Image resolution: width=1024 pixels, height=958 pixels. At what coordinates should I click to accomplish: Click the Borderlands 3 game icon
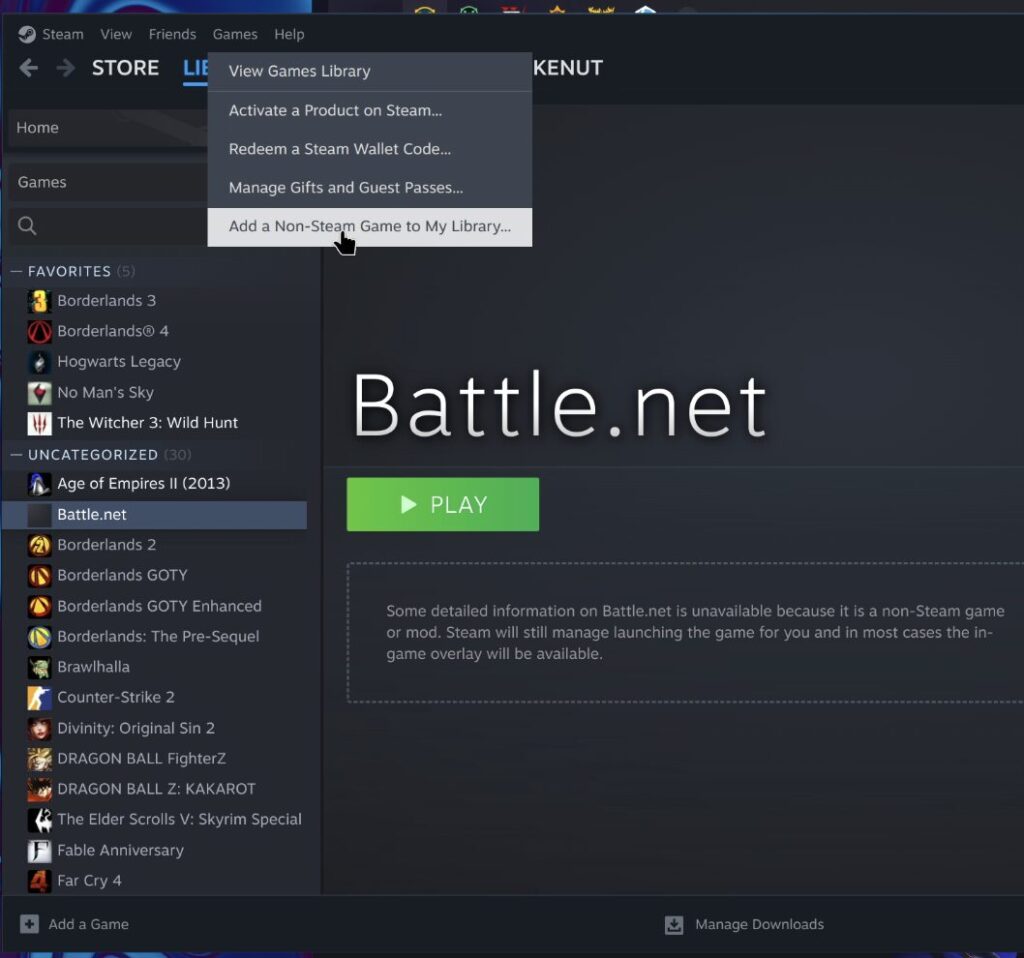point(39,301)
